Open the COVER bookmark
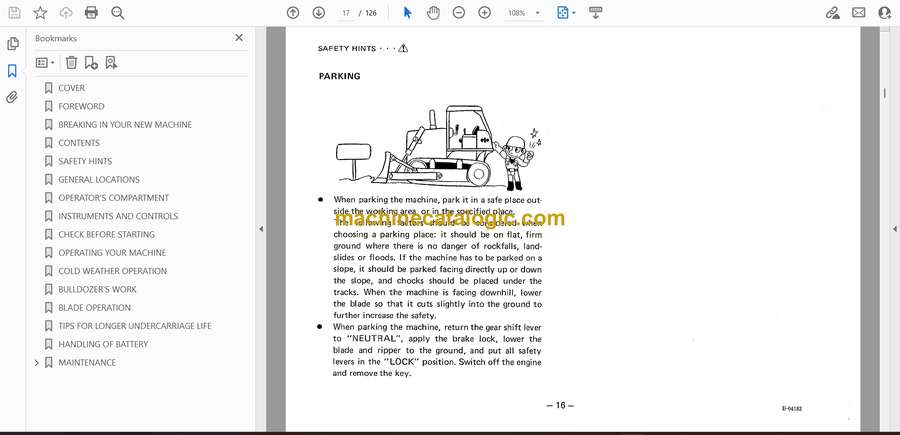This screenshot has height=435, width=900. pos(72,88)
